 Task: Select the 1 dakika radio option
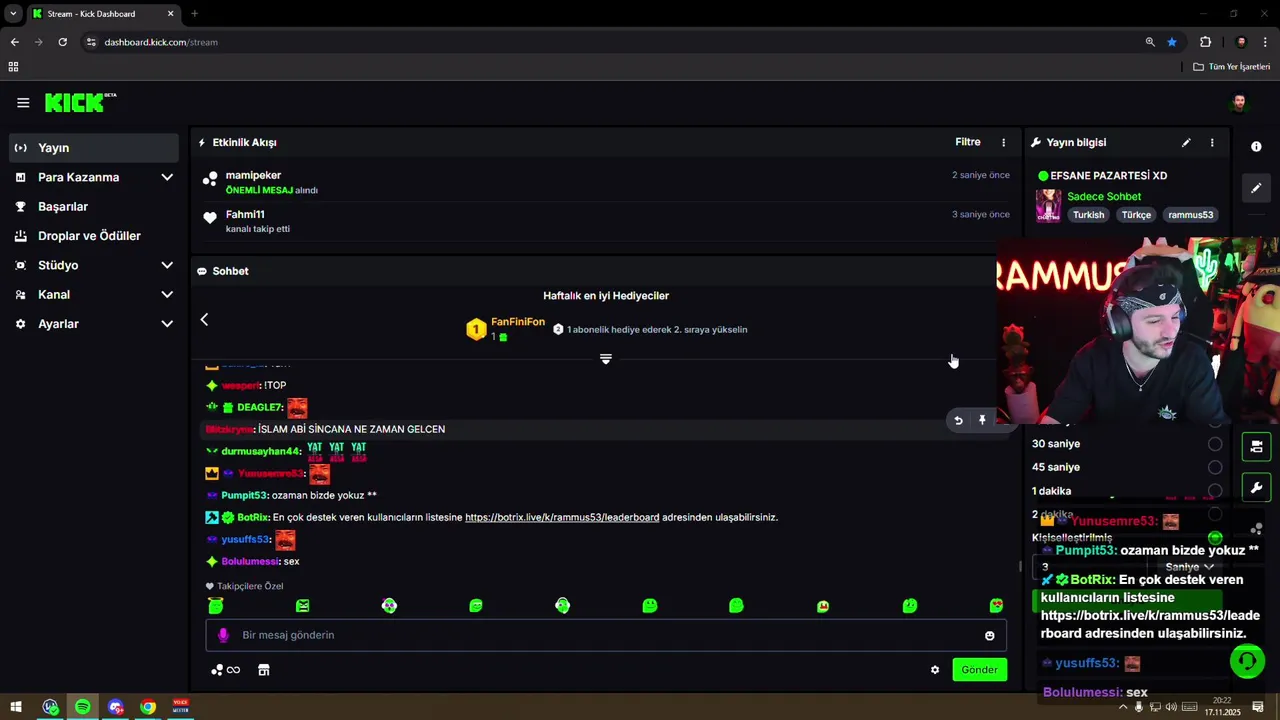tap(1215, 491)
